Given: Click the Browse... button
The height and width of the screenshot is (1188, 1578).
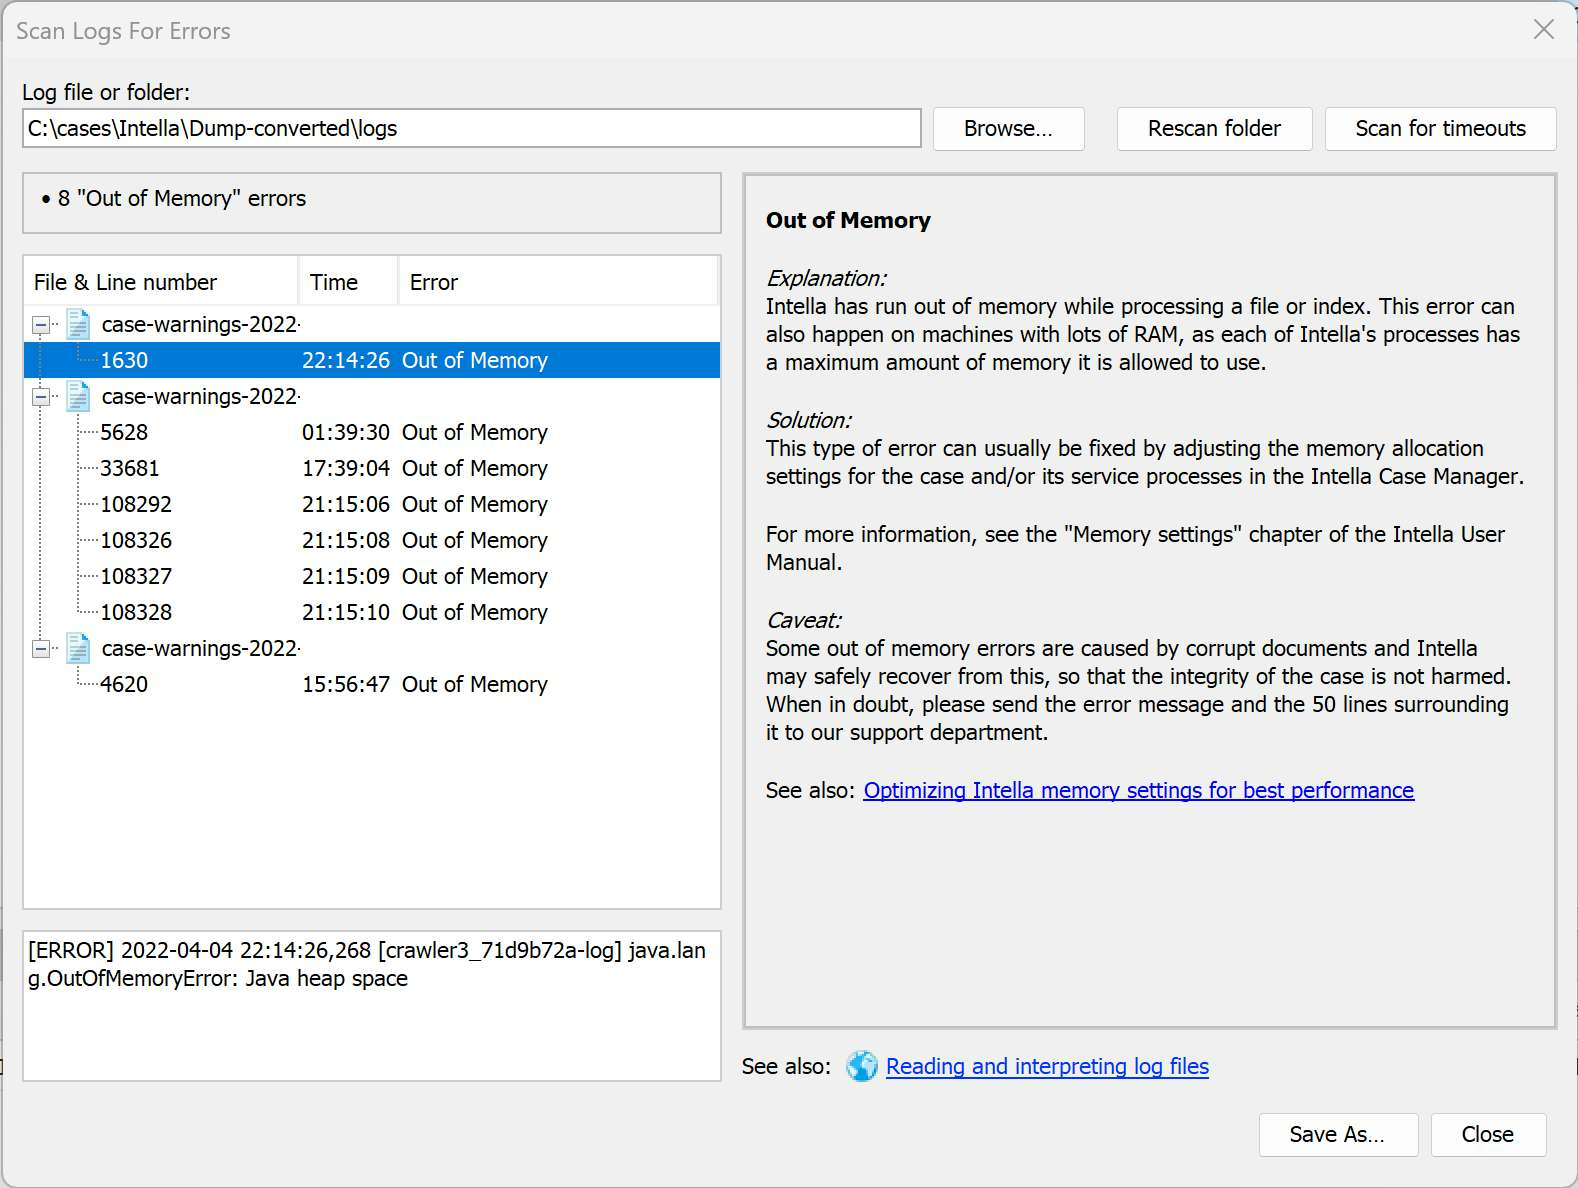Looking at the screenshot, I should click(1008, 129).
